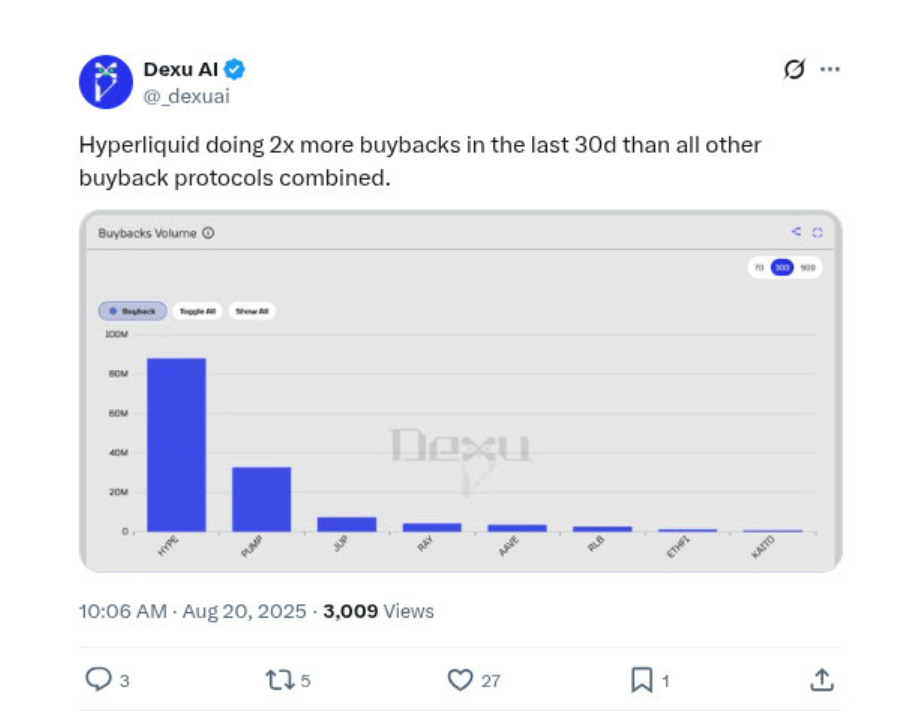Repost this tweet using the retweet icon
The height and width of the screenshot is (724, 912).
pos(279,680)
